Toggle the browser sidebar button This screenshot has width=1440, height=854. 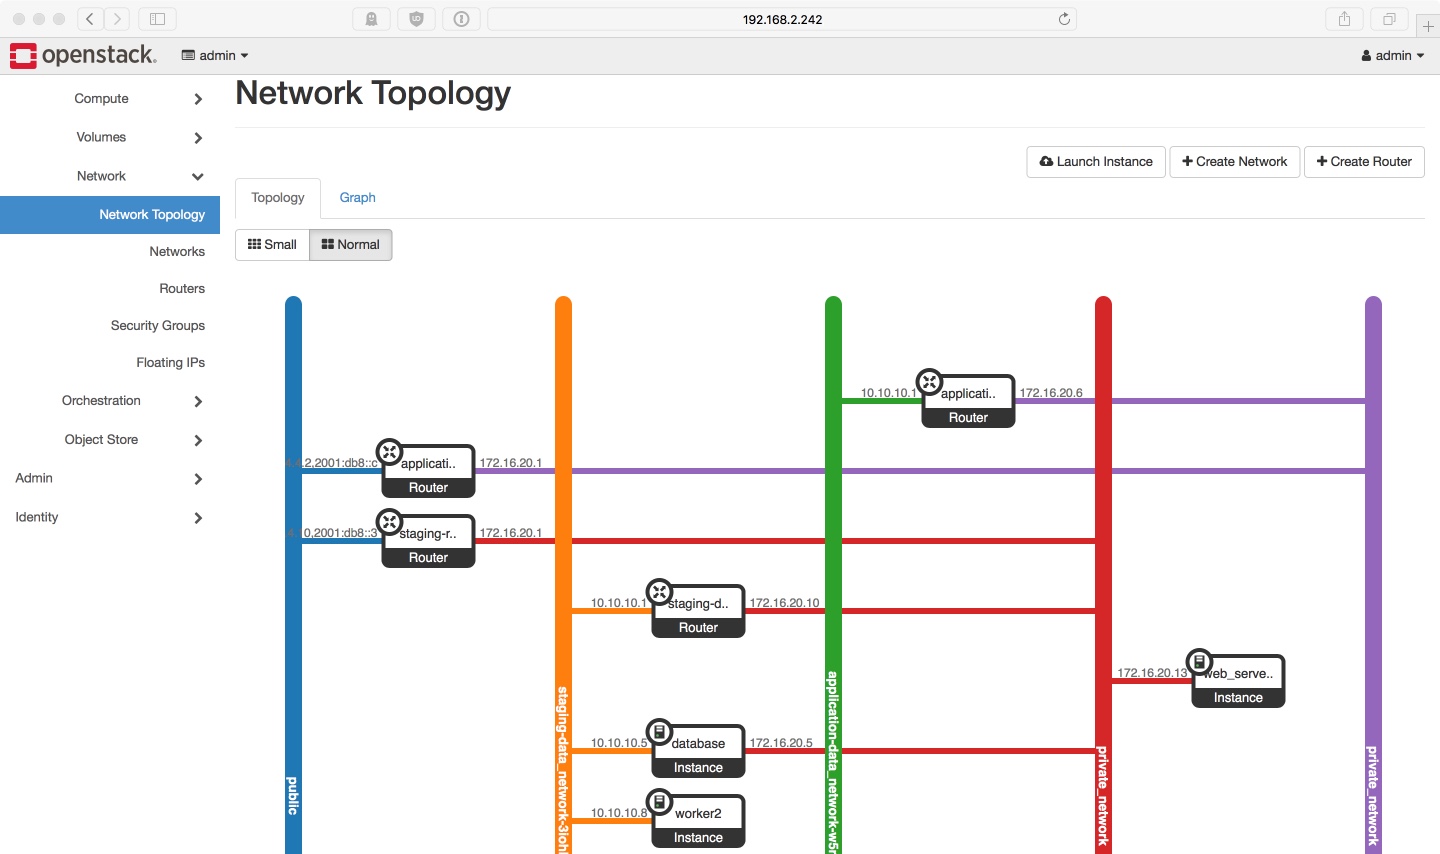pyautogui.click(x=157, y=19)
